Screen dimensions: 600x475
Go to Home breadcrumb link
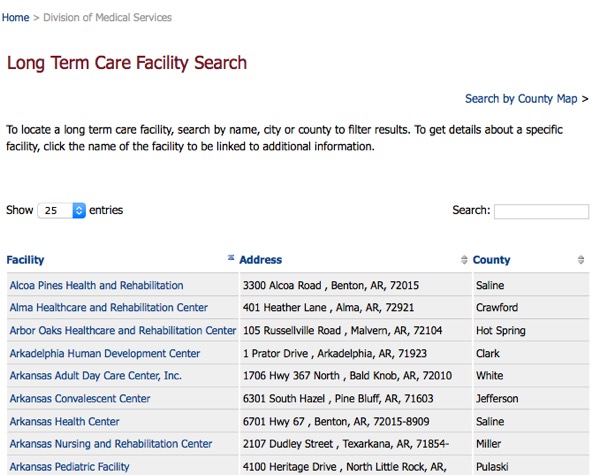tap(15, 18)
